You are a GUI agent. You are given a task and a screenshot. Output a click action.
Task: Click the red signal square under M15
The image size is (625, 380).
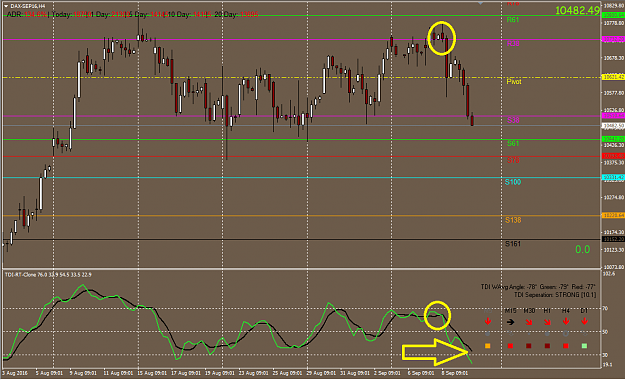pos(510,346)
